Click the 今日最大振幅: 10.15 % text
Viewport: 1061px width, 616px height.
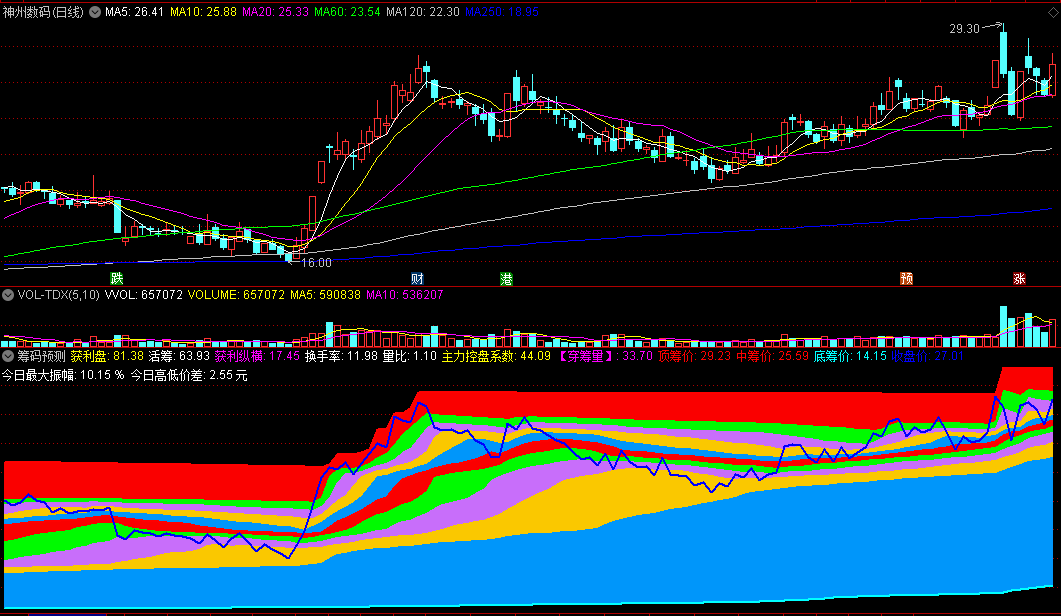(63, 375)
